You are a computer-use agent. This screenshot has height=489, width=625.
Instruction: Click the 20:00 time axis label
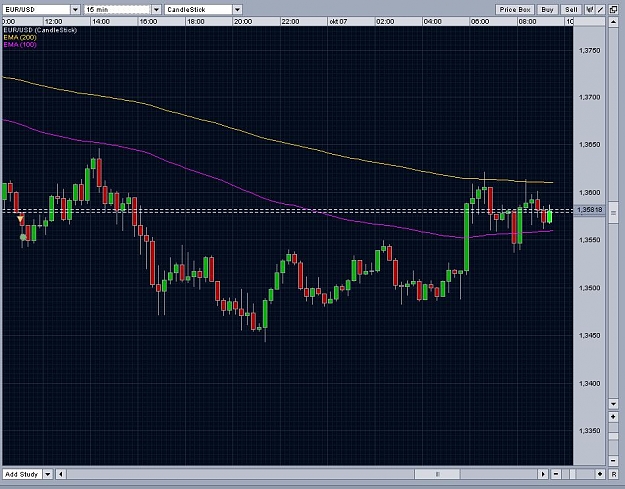tap(243, 22)
